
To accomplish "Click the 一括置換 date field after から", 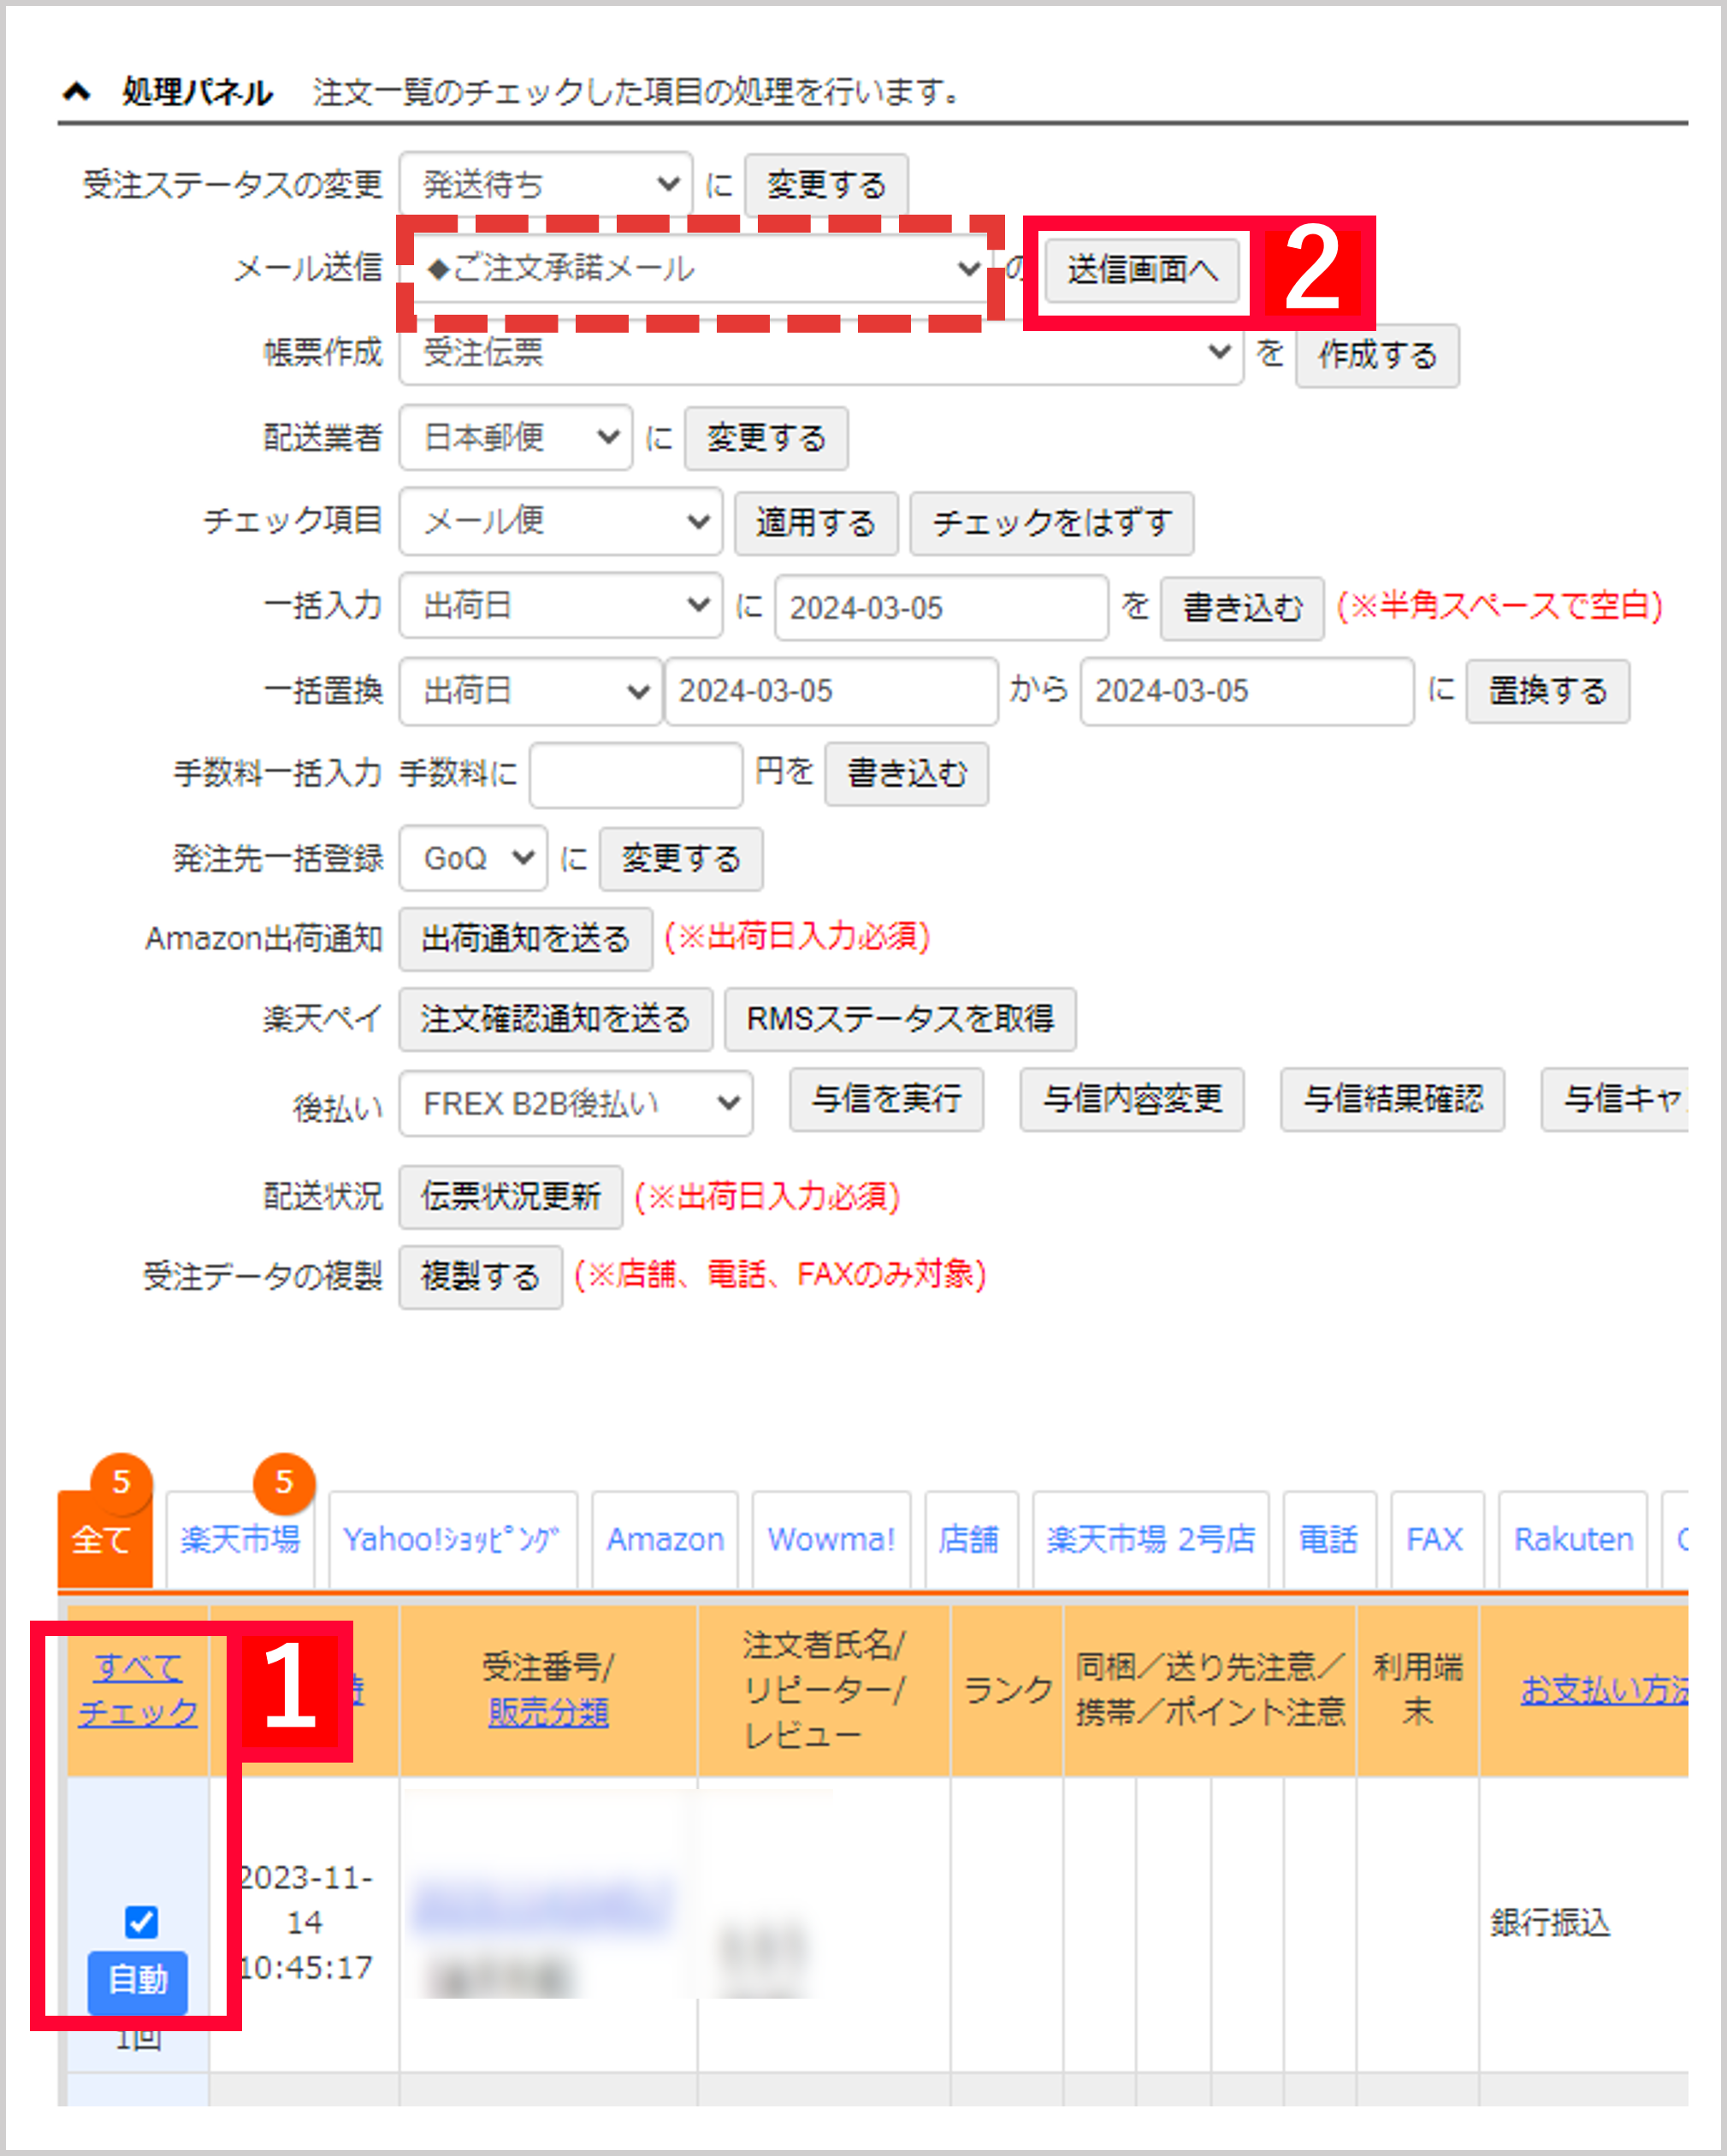I will (1247, 691).
